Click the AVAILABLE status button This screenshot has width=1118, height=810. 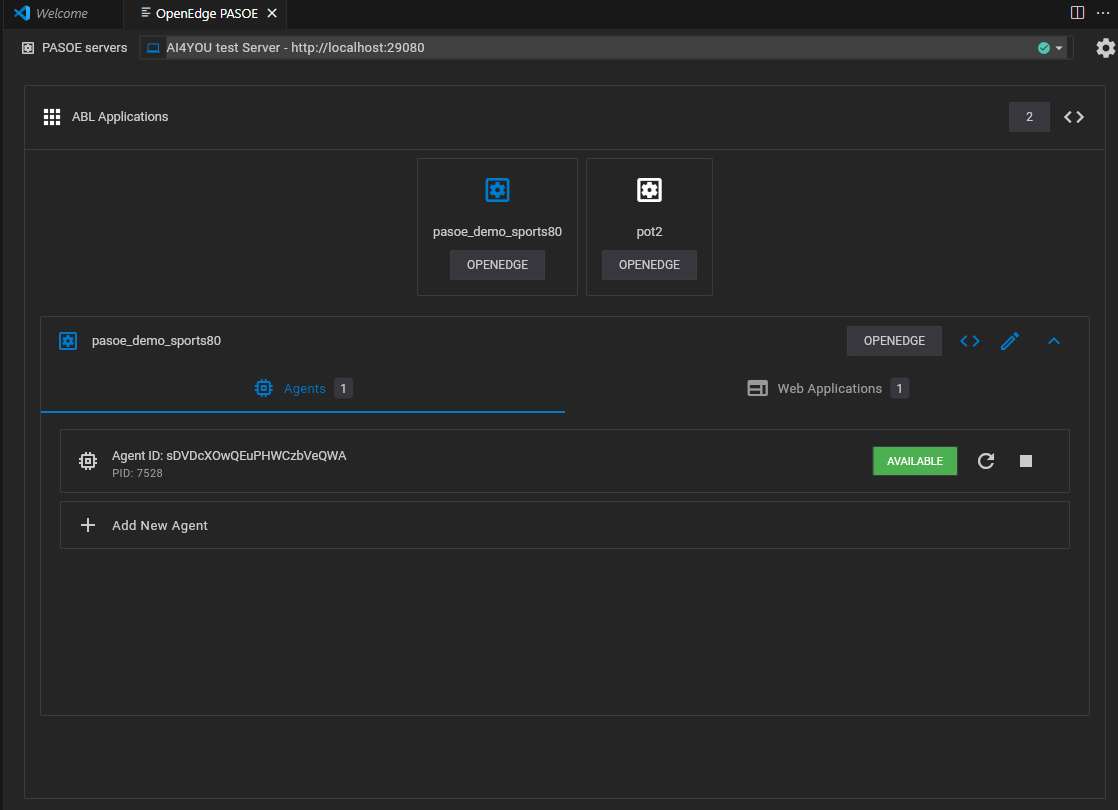coord(915,461)
